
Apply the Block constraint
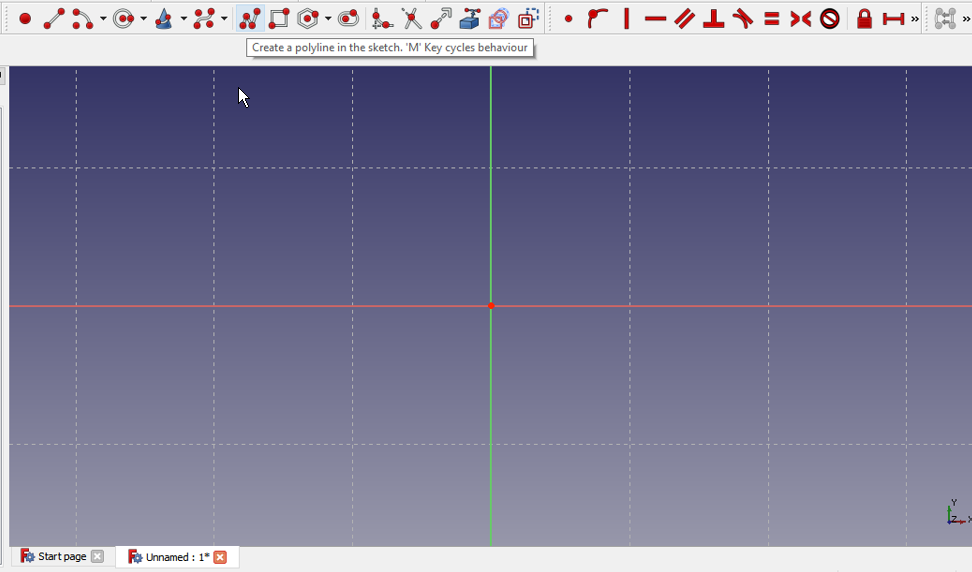[x=830, y=19]
